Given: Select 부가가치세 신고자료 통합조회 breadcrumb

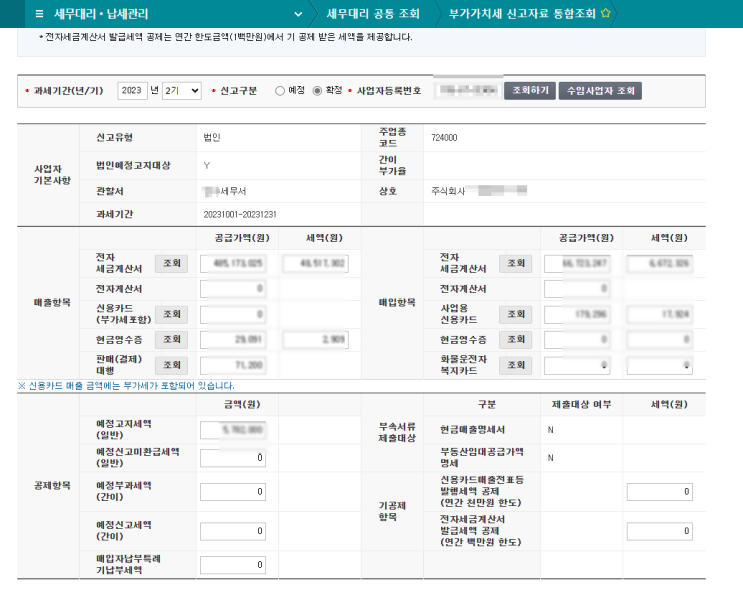Looking at the screenshot, I should [522, 14].
